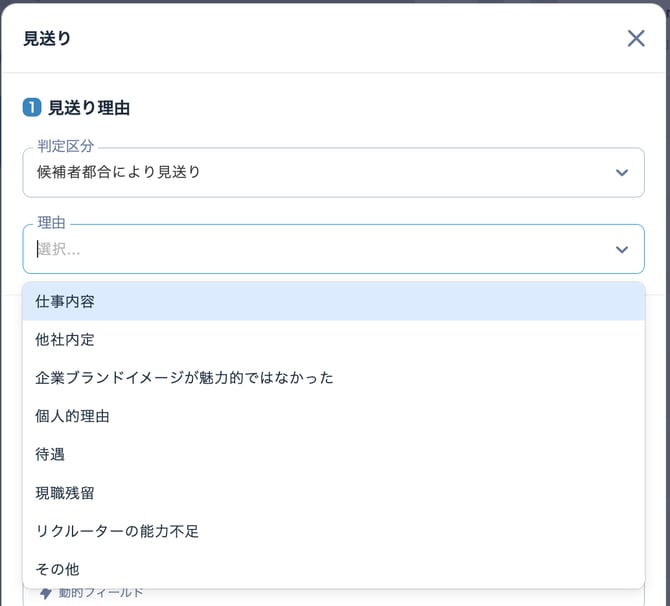670x606 pixels.
Task: Click the step 1 badge icon
Action: (x=32, y=107)
